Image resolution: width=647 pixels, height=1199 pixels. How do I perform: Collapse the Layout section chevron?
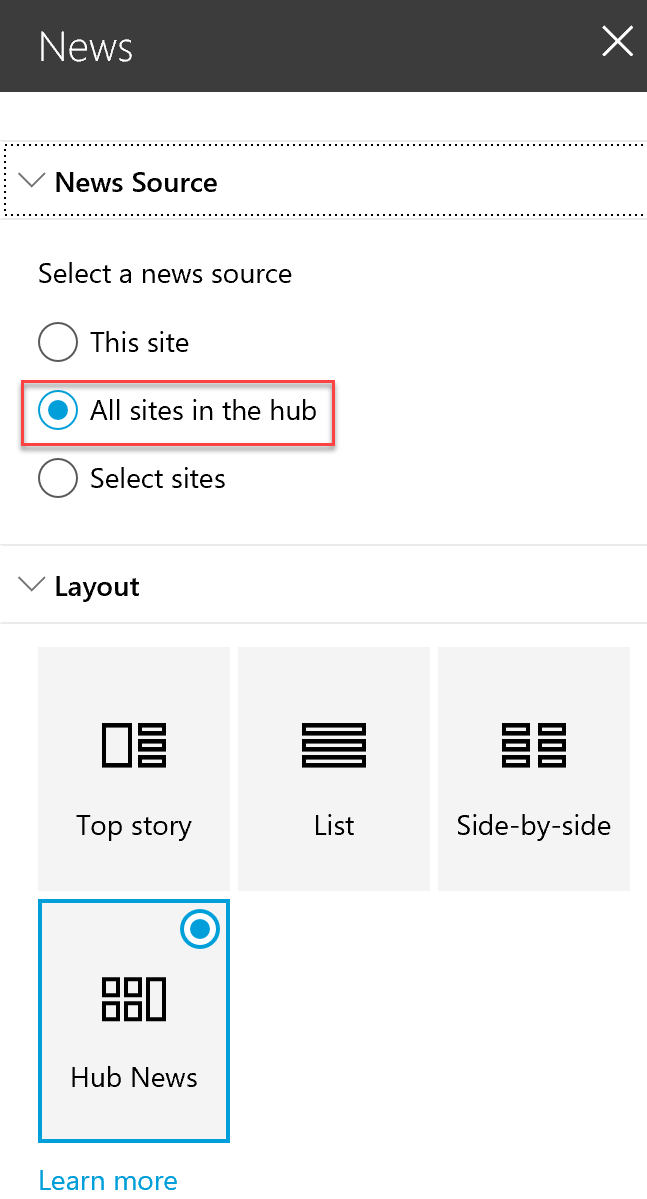click(31, 585)
